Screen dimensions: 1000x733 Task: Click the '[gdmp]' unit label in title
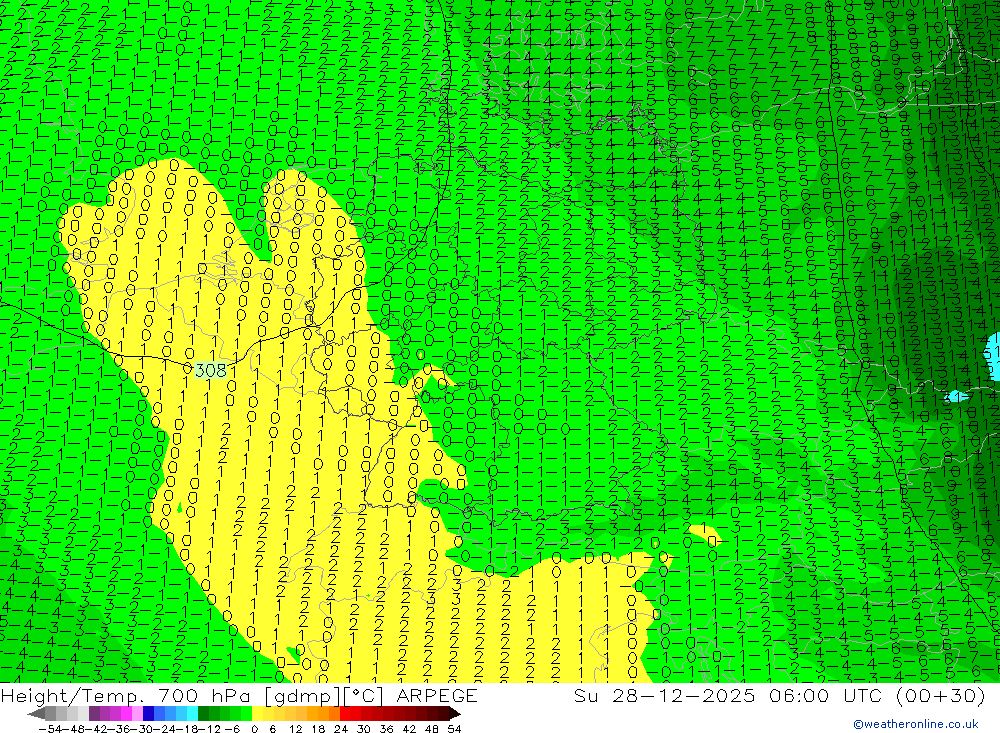click(302, 695)
